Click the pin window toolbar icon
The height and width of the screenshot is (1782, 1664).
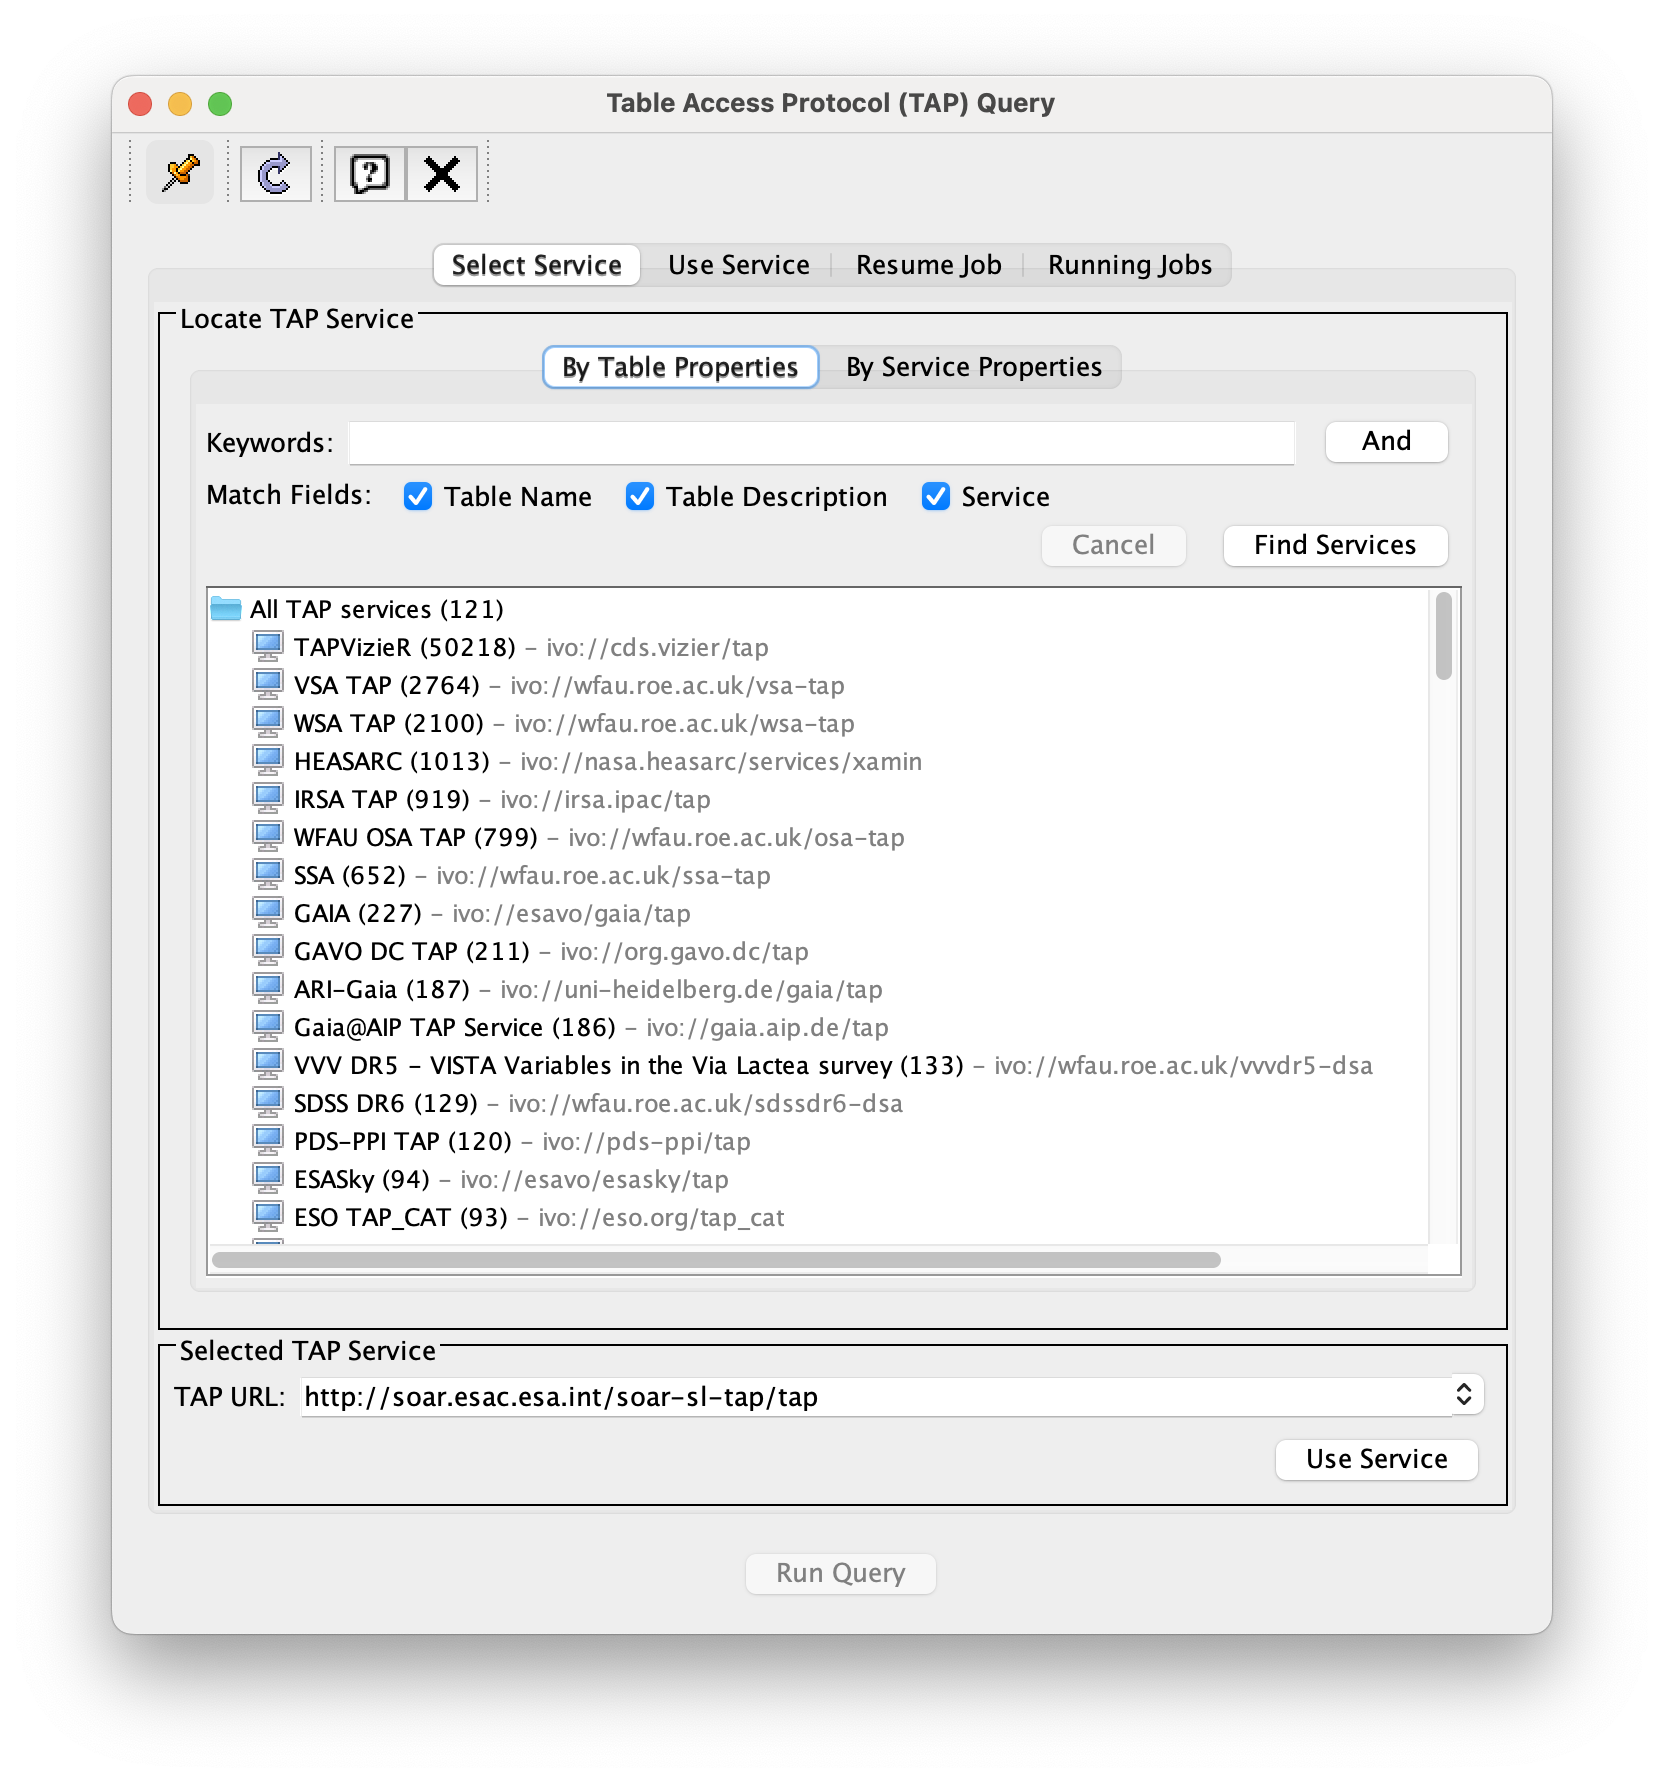(181, 173)
